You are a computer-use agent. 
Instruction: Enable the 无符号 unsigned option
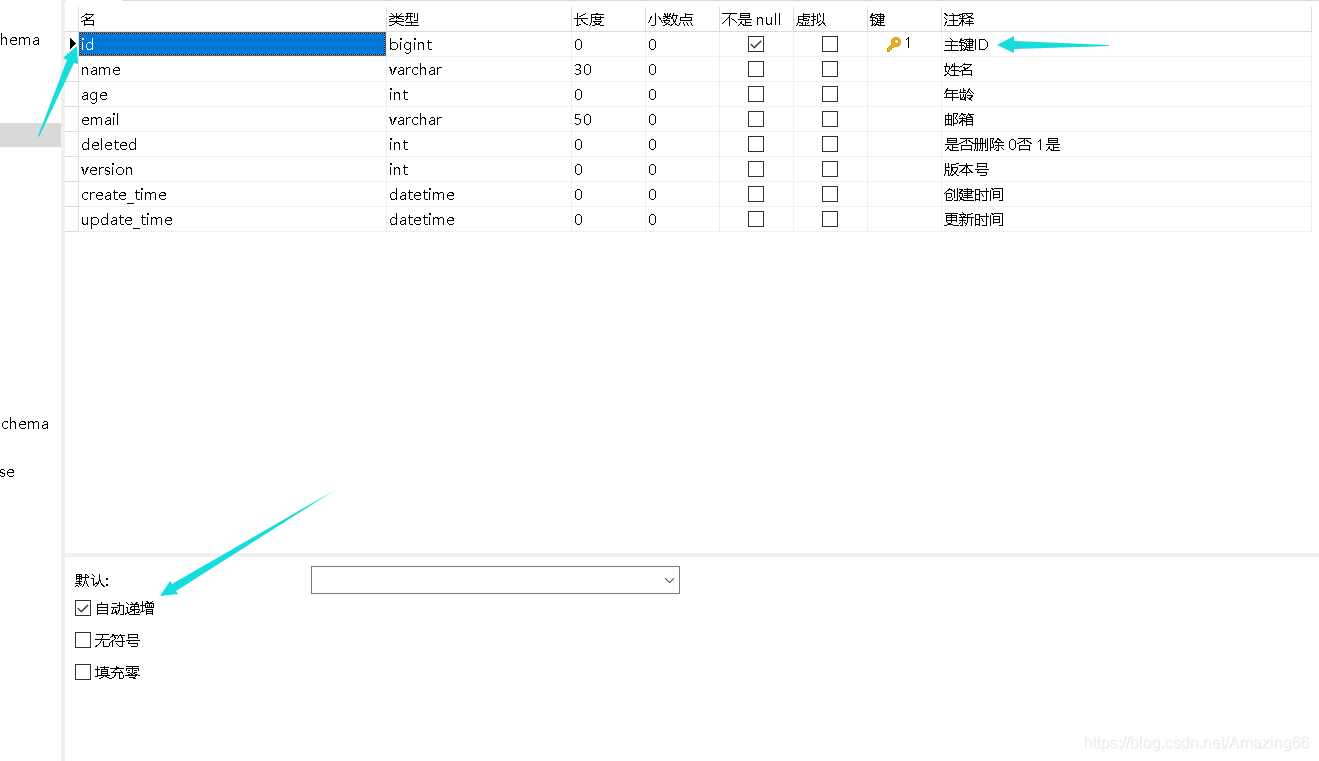[83, 640]
